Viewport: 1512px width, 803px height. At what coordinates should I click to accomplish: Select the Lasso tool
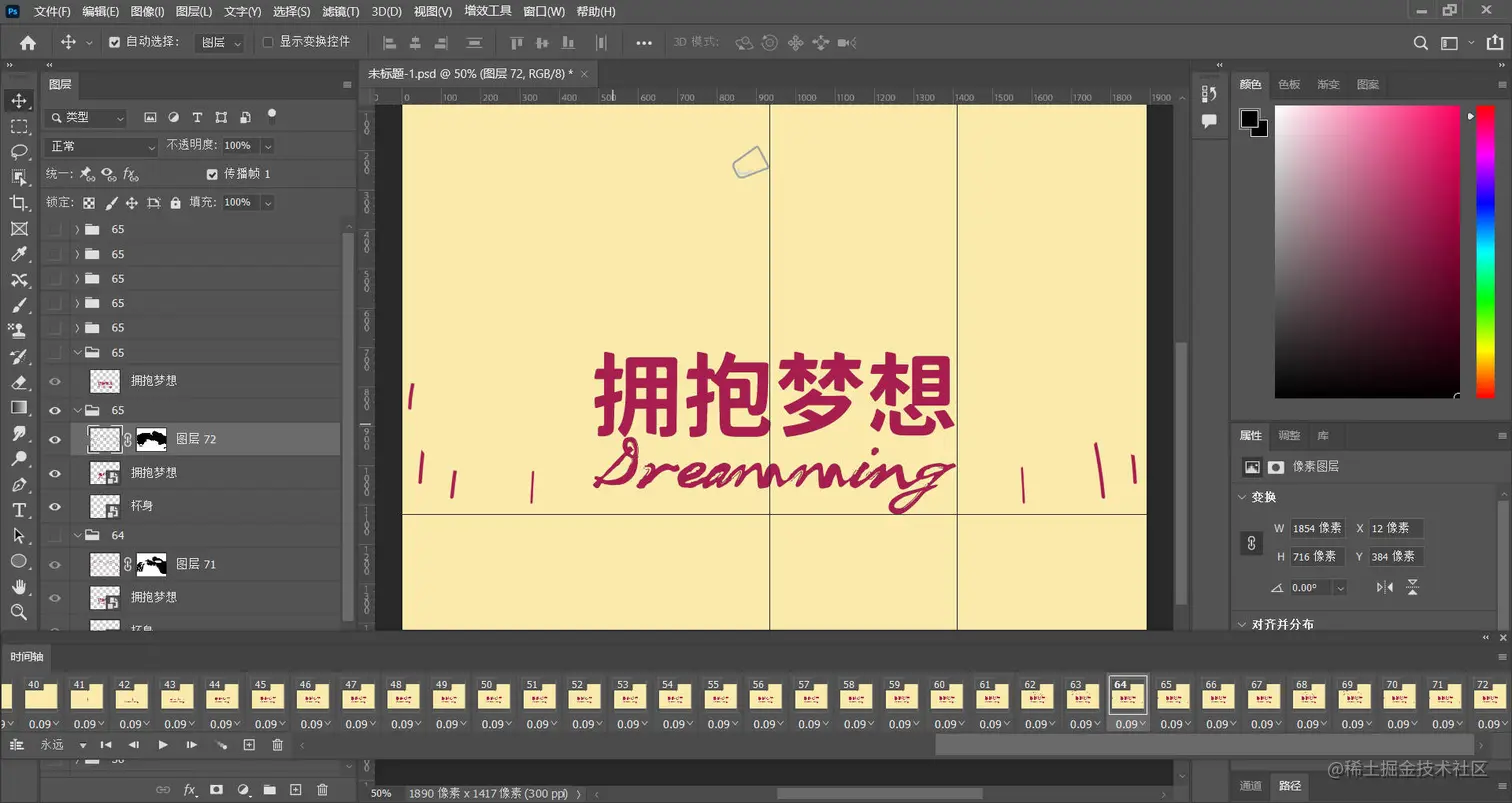19,152
